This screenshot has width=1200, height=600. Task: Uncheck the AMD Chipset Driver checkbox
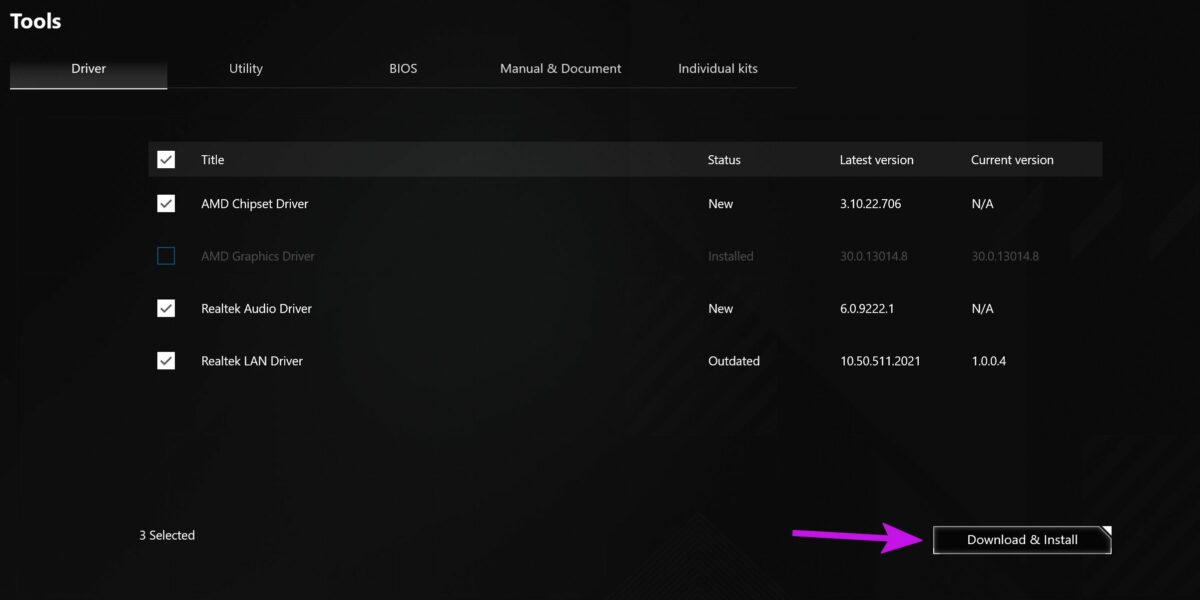(x=166, y=204)
